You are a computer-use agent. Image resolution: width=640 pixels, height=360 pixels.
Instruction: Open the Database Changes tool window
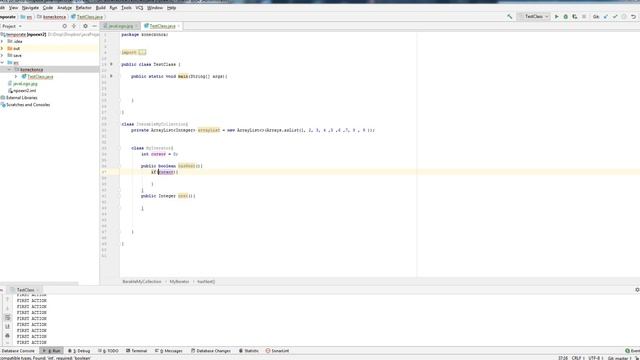point(211,351)
